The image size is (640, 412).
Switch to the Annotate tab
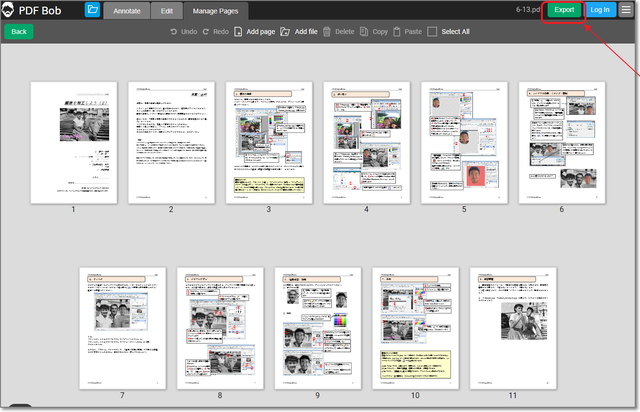point(126,11)
